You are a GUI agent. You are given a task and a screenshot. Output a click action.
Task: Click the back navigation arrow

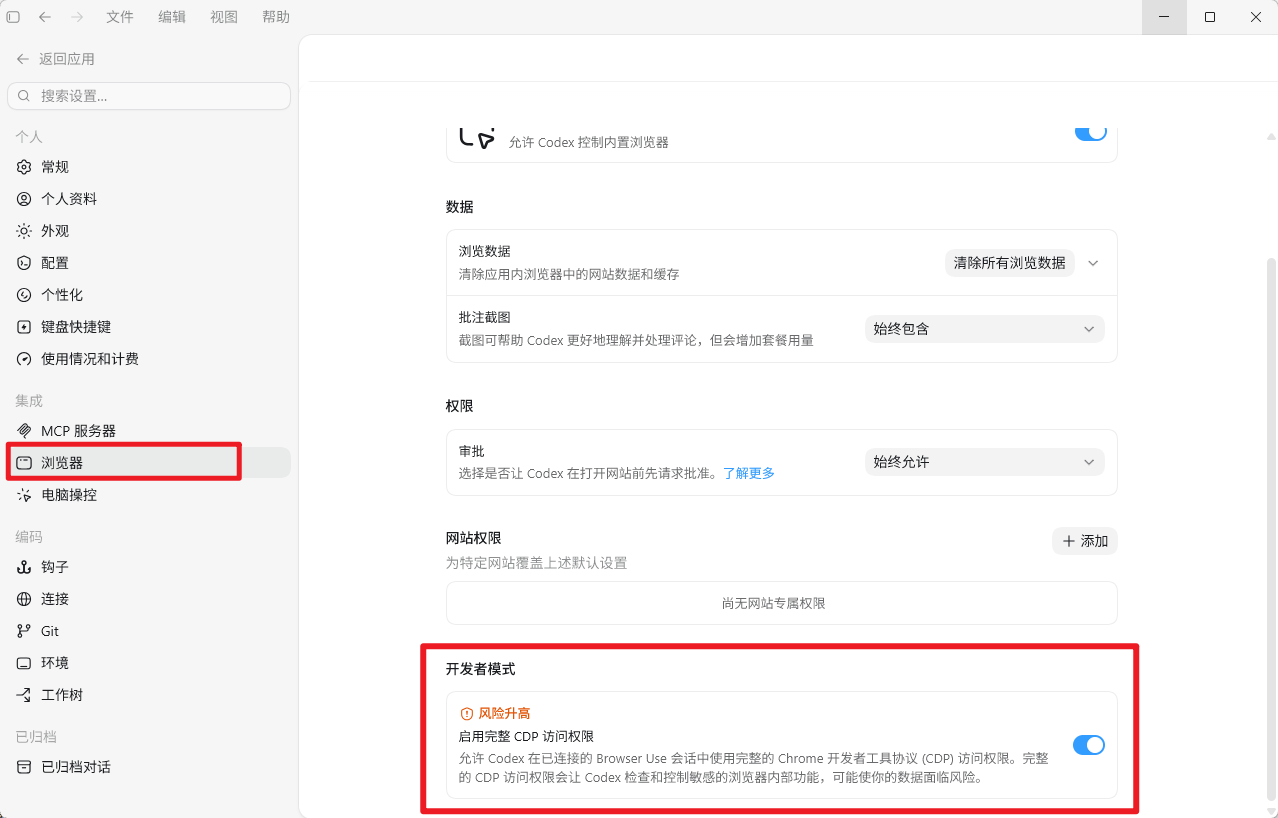pos(45,17)
